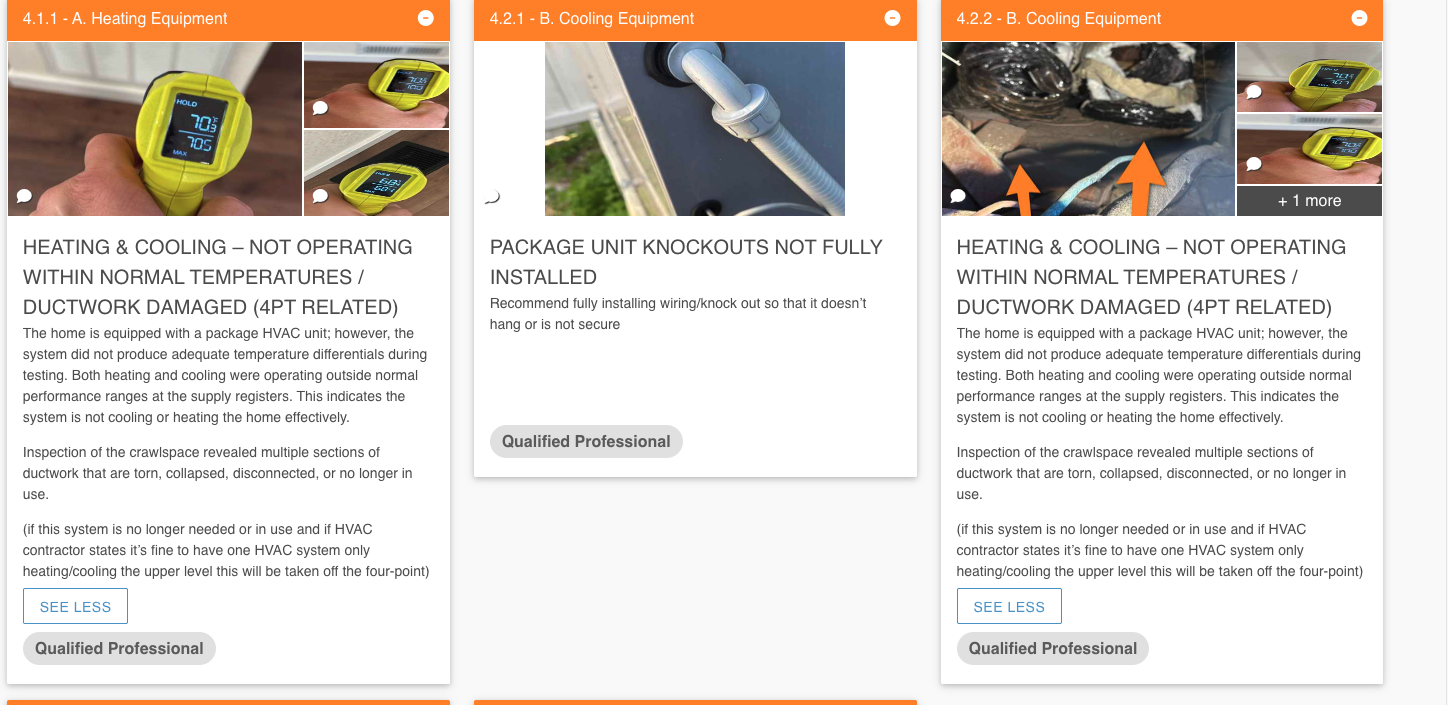Click 'The home is equipped' paragraph in card 4.1.1

click(x=225, y=375)
